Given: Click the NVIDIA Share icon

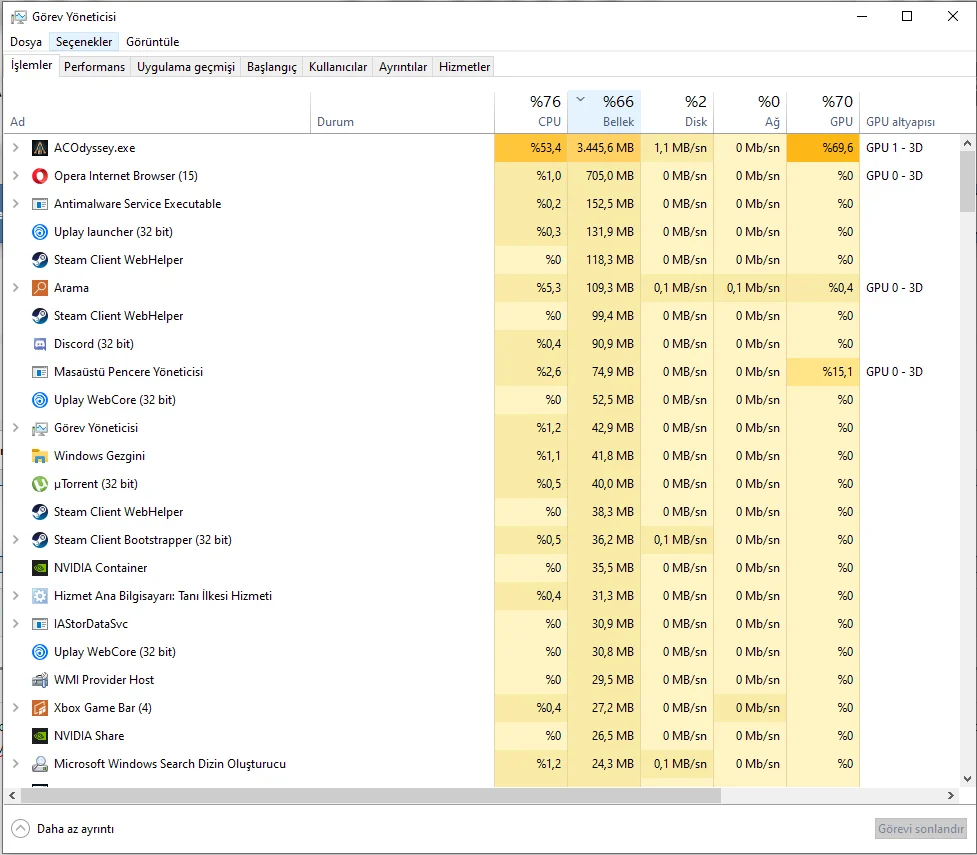Looking at the screenshot, I should tap(40, 736).
